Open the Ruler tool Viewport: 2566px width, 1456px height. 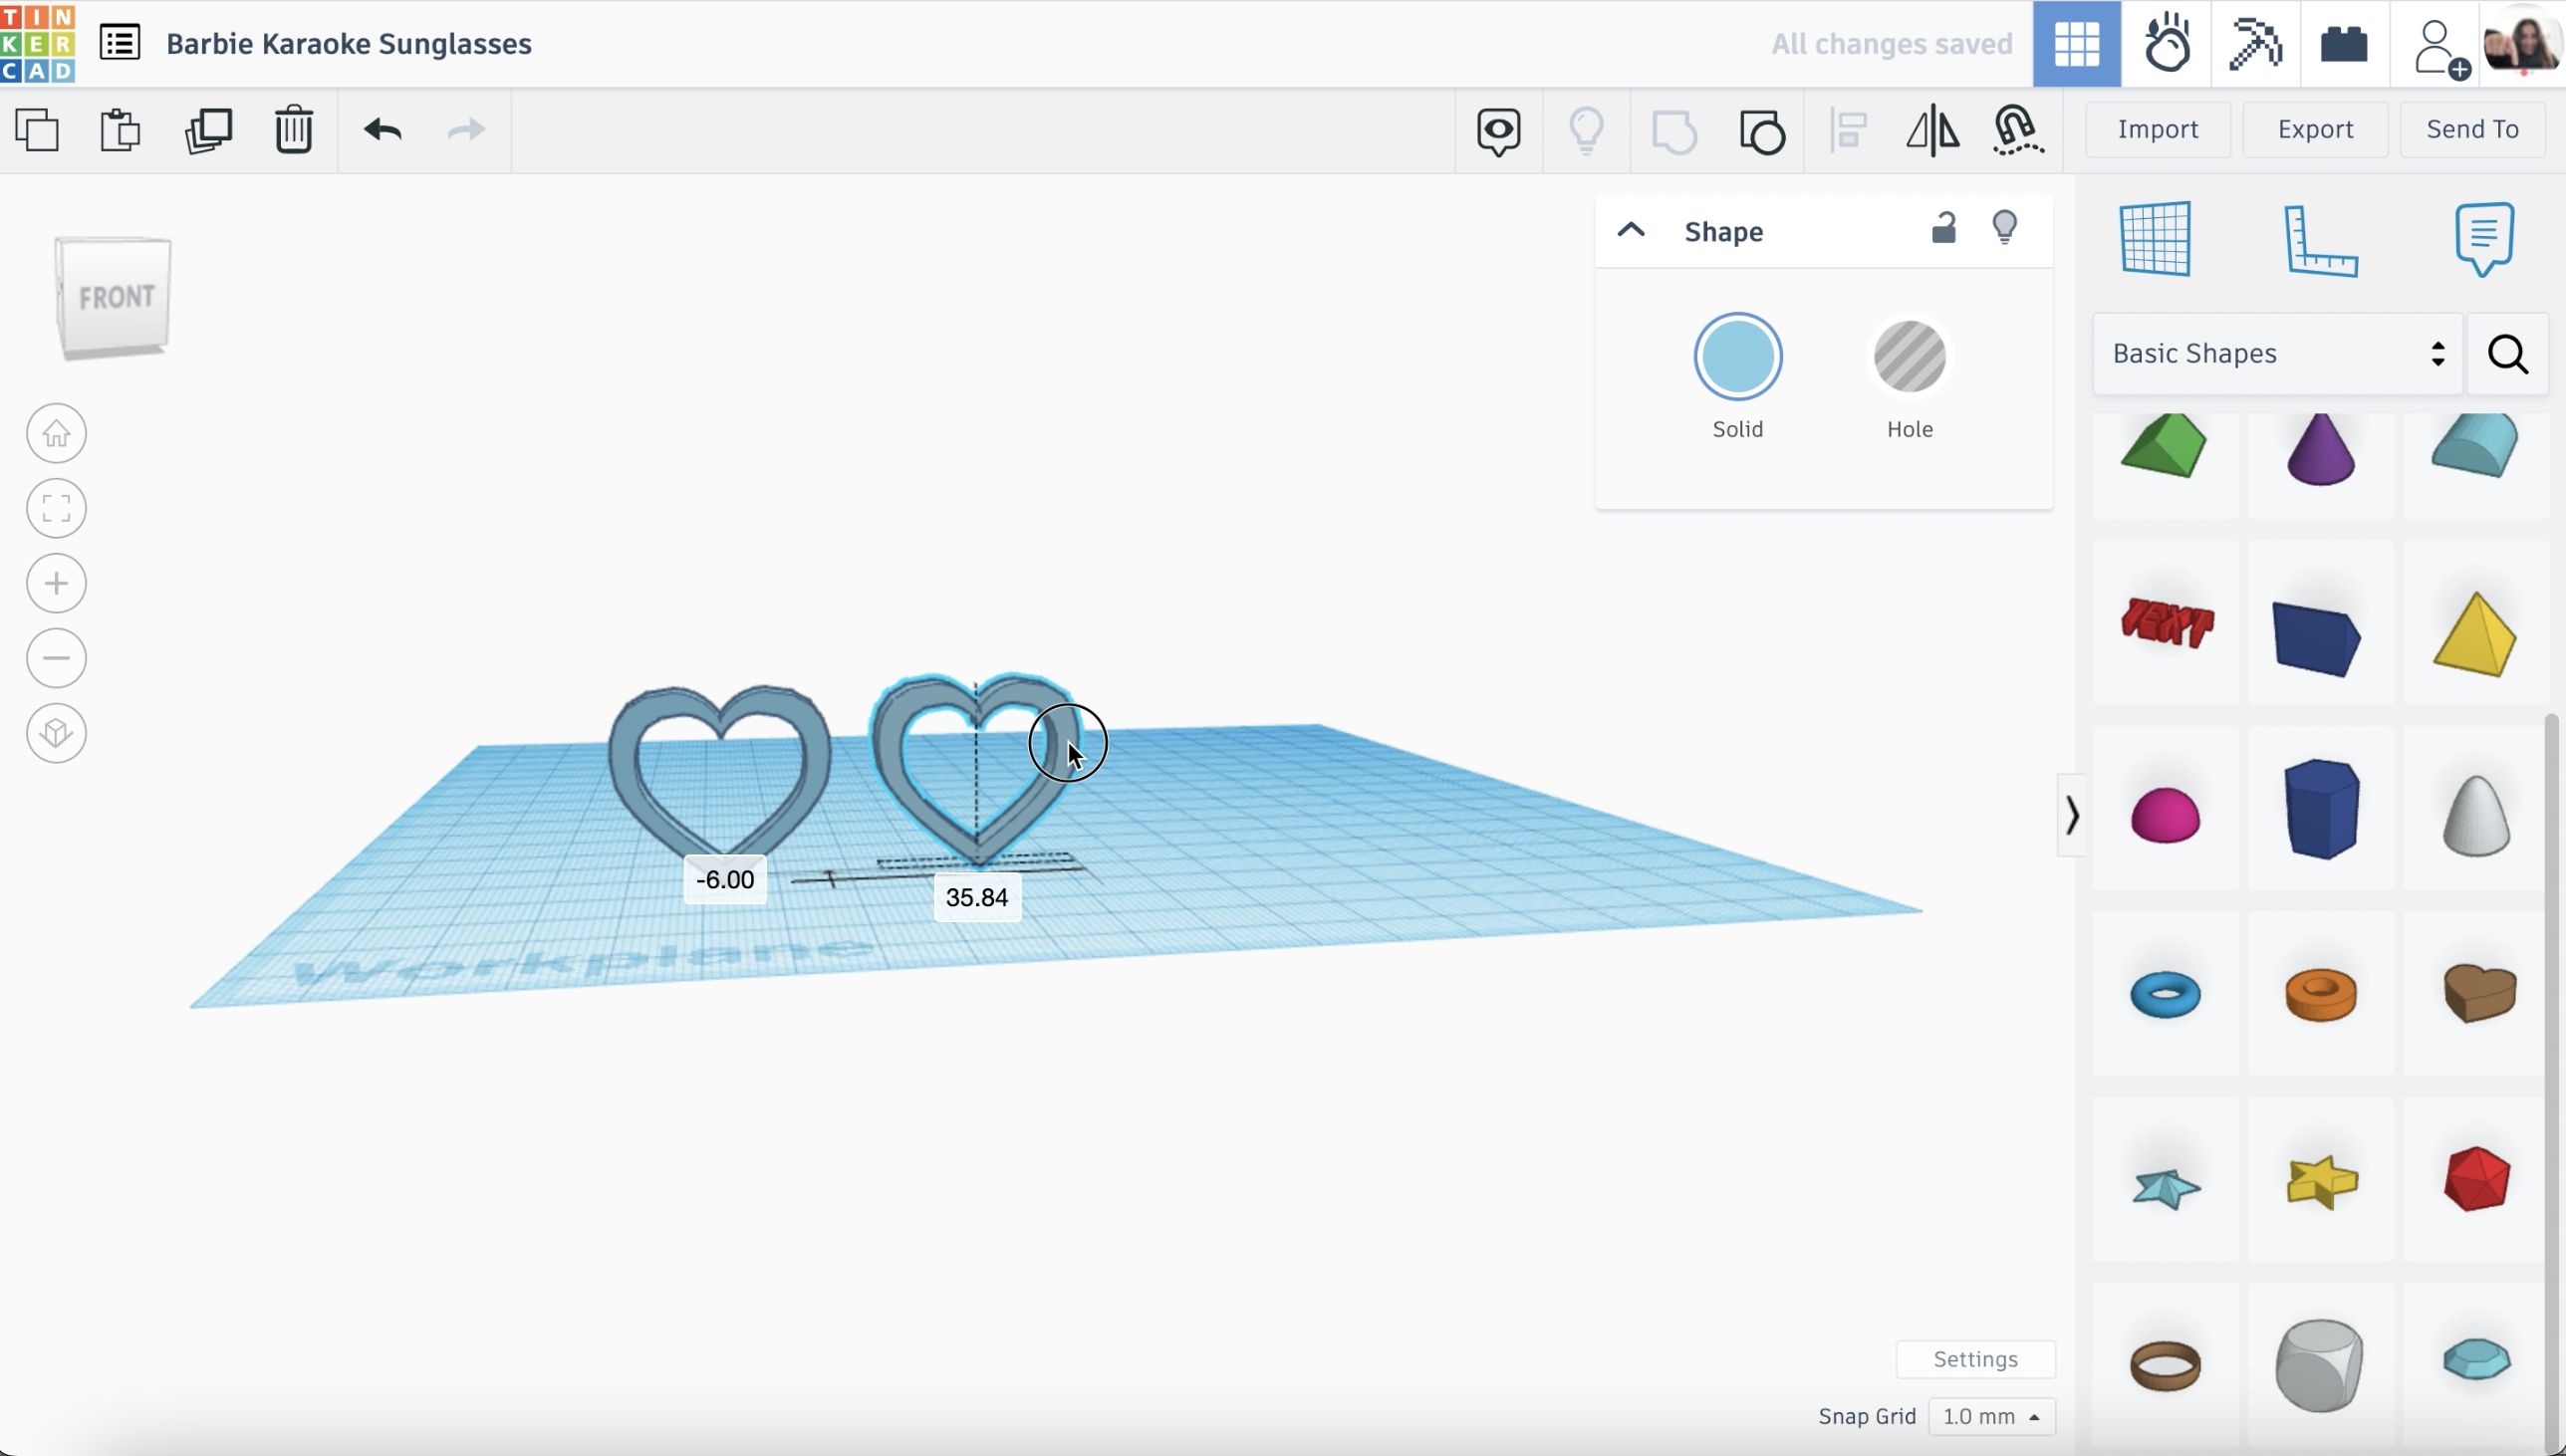coord(2320,240)
